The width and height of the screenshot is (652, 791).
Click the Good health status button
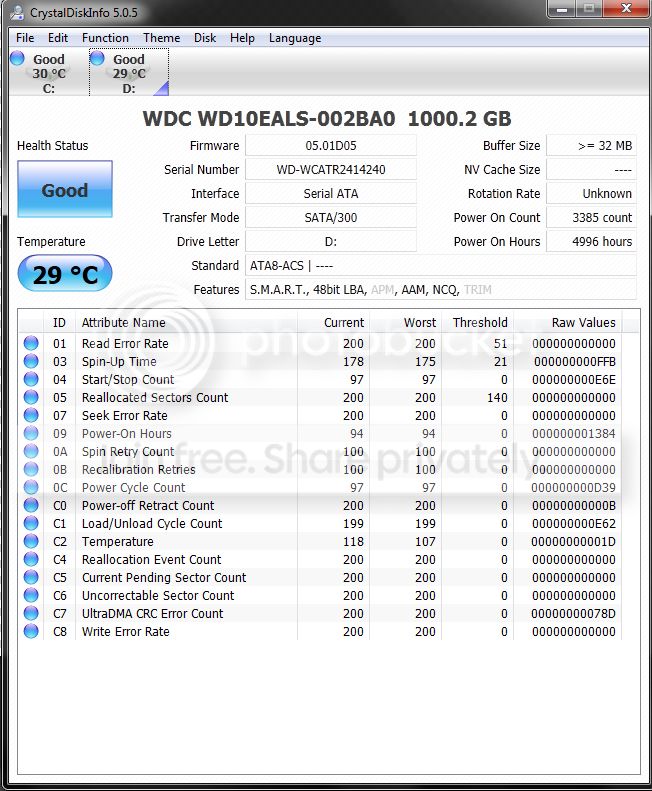coord(65,189)
